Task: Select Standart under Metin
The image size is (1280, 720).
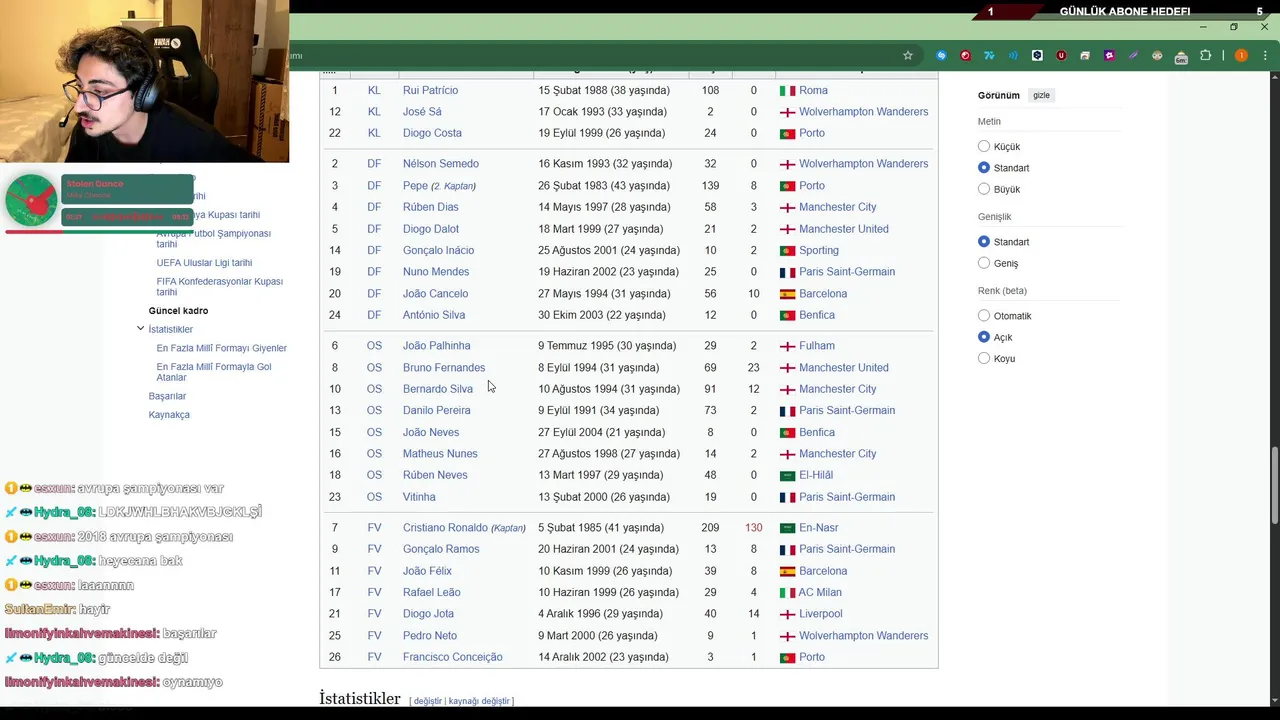Action: pyautogui.click(x=984, y=168)
